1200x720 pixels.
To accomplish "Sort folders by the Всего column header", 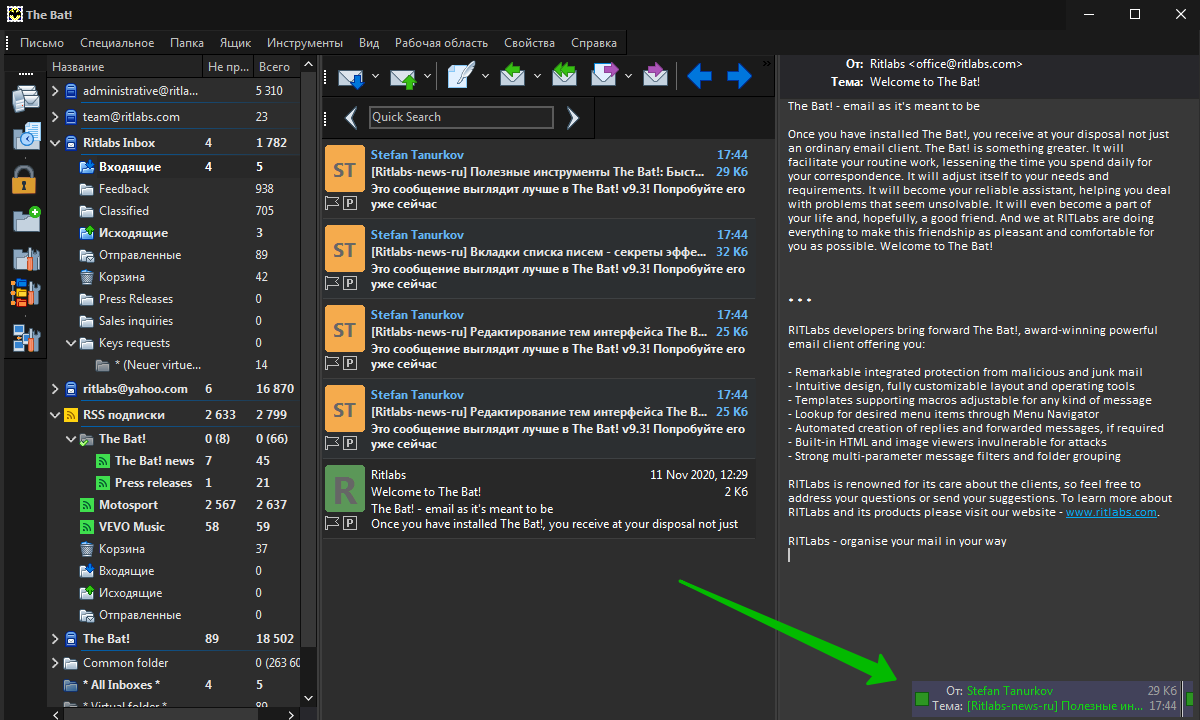I will pyautogui.click(x=275, y=67).
